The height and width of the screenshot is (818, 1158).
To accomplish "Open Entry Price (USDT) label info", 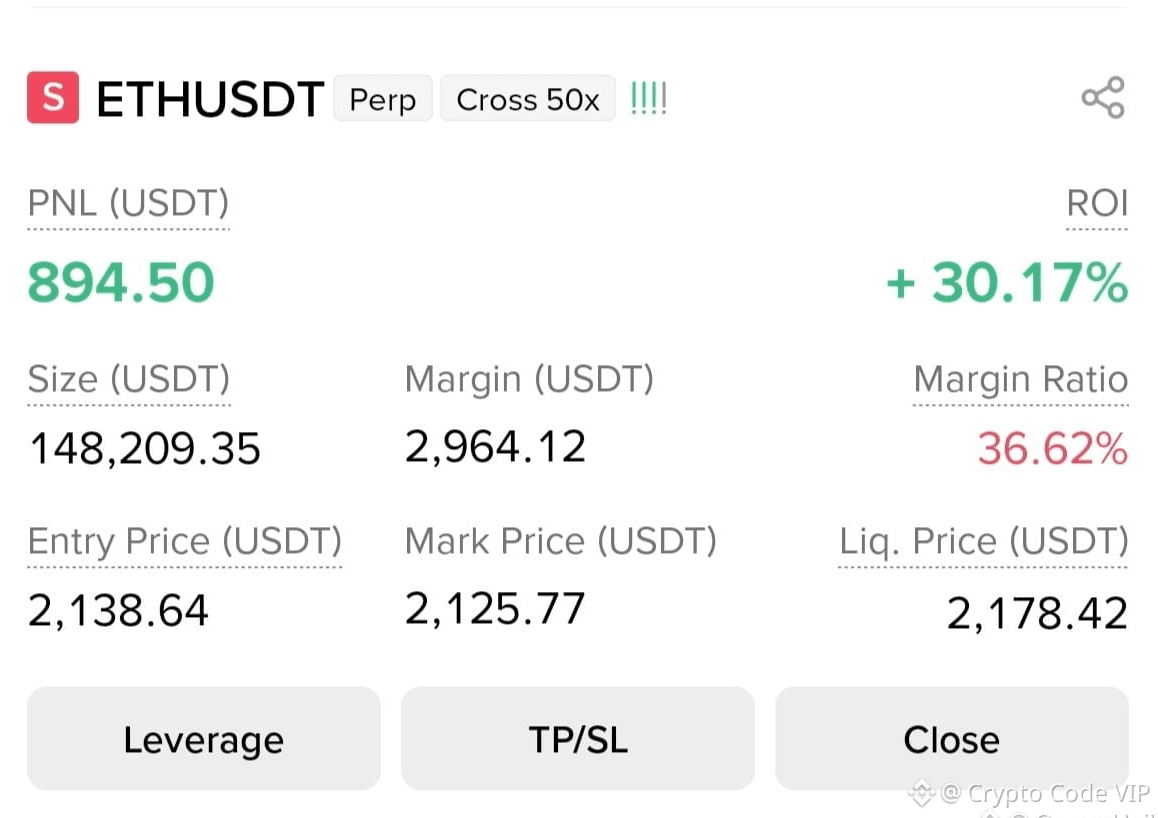I will coord(185,541).
